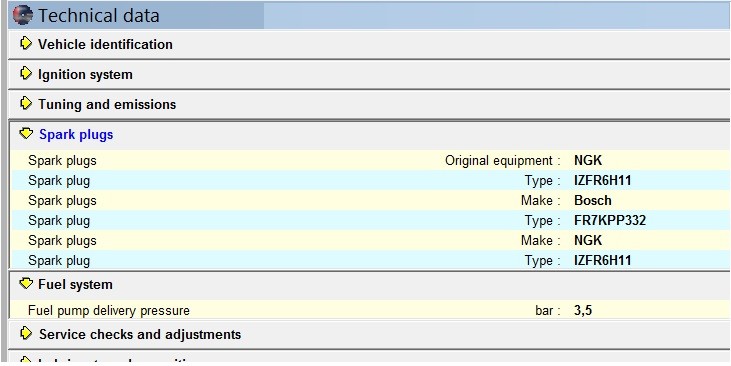
Task: Expand Ignition system arrow
Action: pyautogui.click(x=26, y=73)
